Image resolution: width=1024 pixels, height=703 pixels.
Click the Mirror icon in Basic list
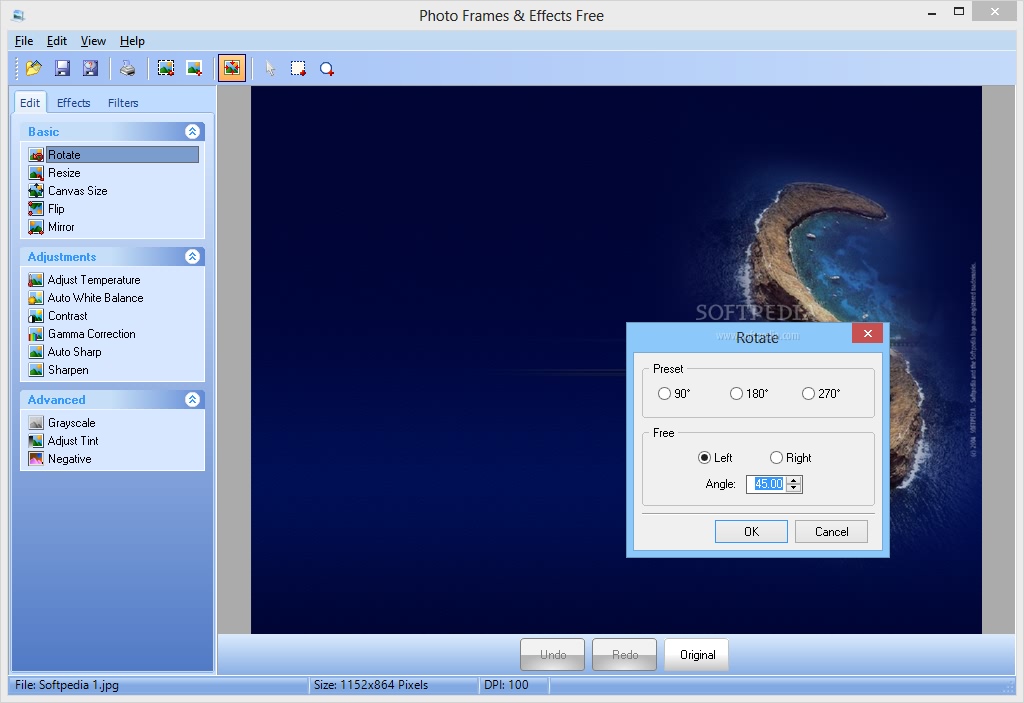36,227
